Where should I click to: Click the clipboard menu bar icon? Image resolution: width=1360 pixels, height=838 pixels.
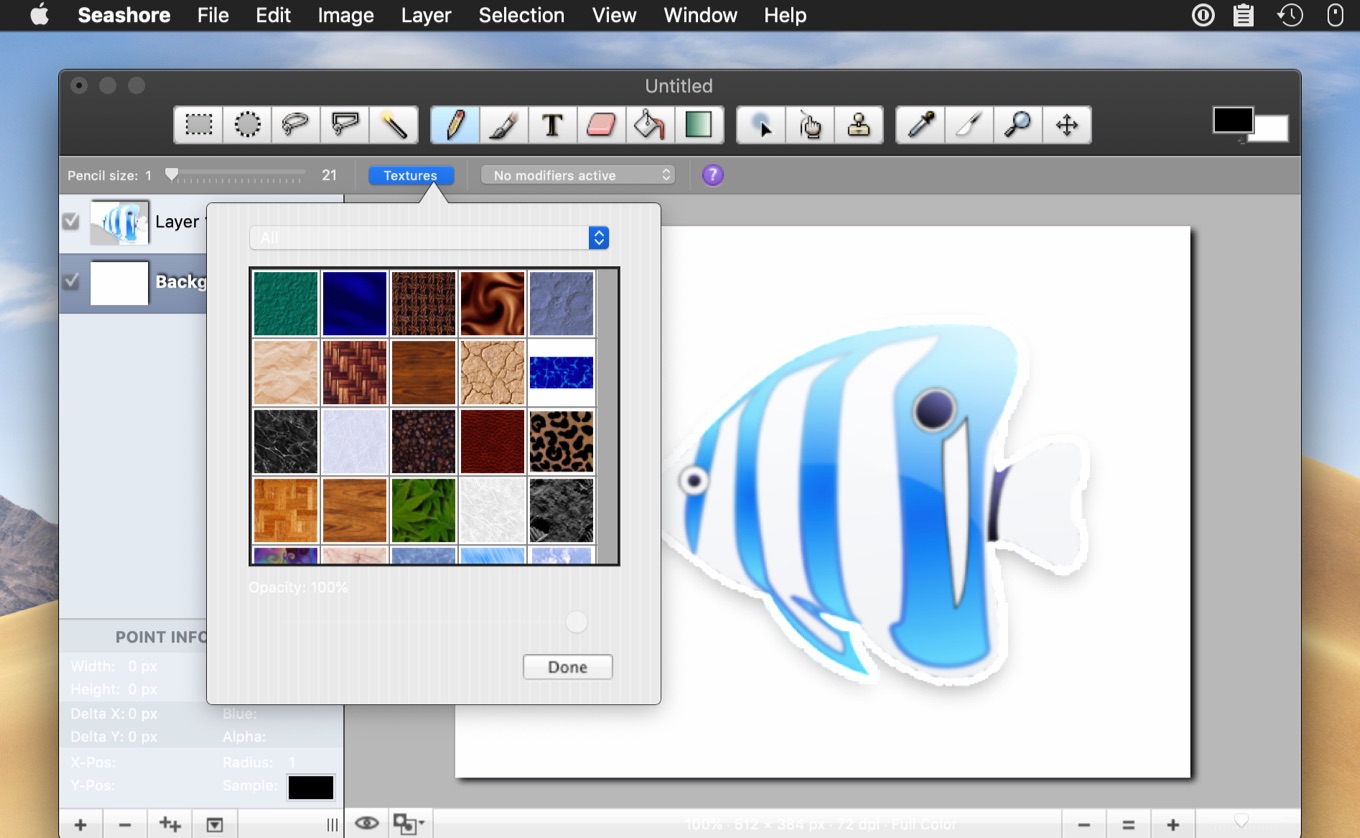tap(1243, 15)
